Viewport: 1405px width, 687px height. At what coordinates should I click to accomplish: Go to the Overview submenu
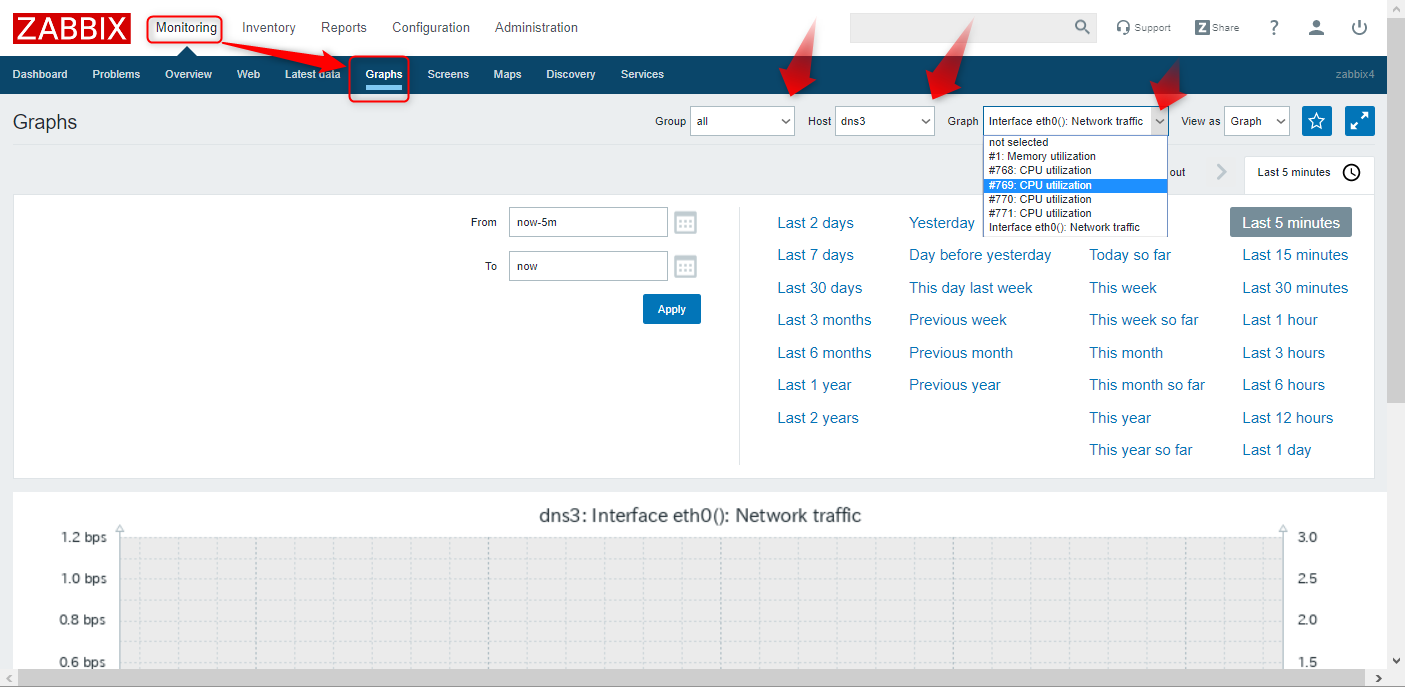pyautogui.click(x=189, y=74)
